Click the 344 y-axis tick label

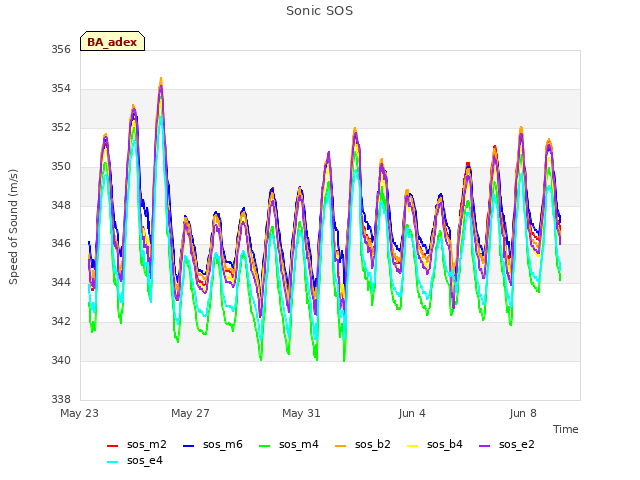point(61,283)
